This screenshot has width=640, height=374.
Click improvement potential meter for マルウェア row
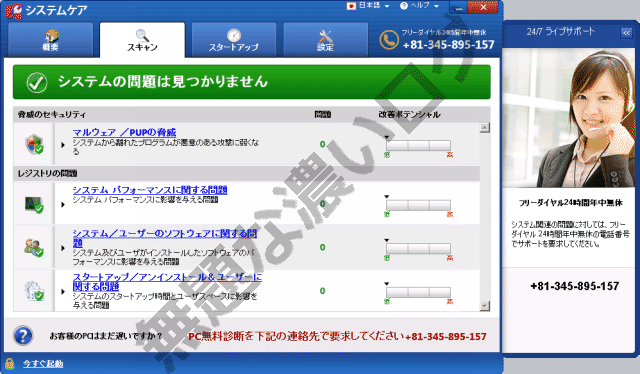(418, 145)
